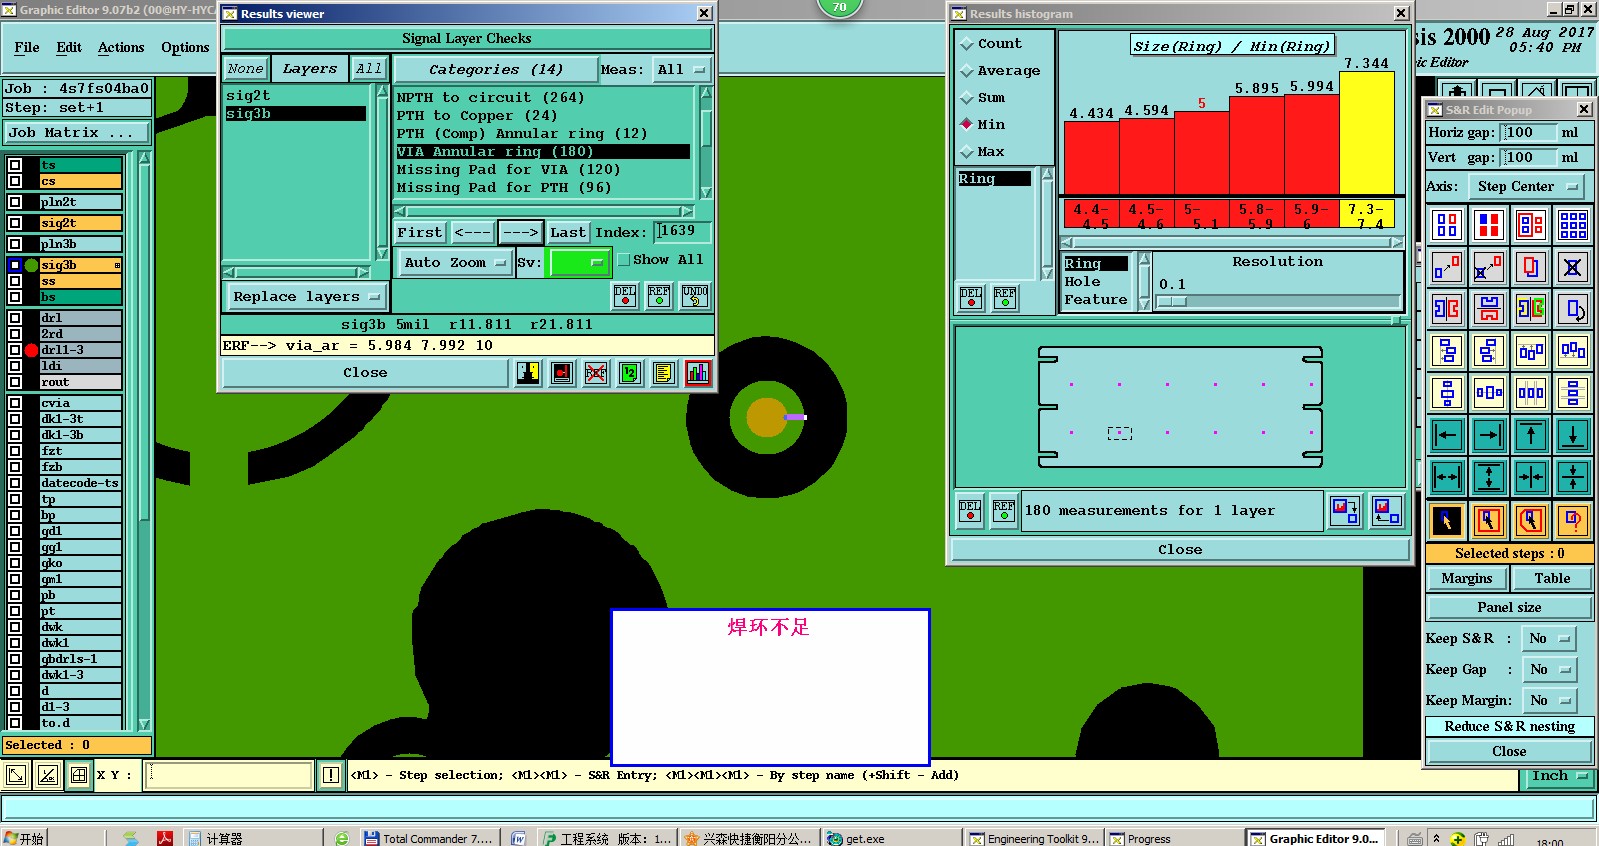Open the Inch units dropdown
Viewport: 1599px width, 846px height.
pos(1559,776)
